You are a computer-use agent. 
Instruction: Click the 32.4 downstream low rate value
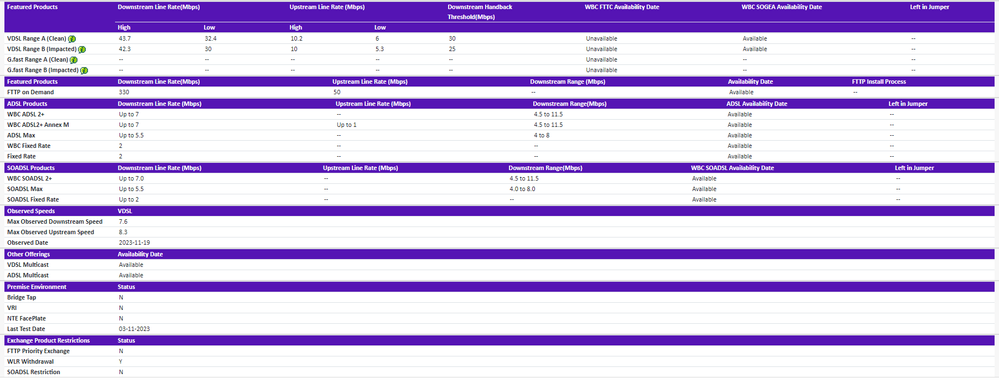(x=211, y=39)
